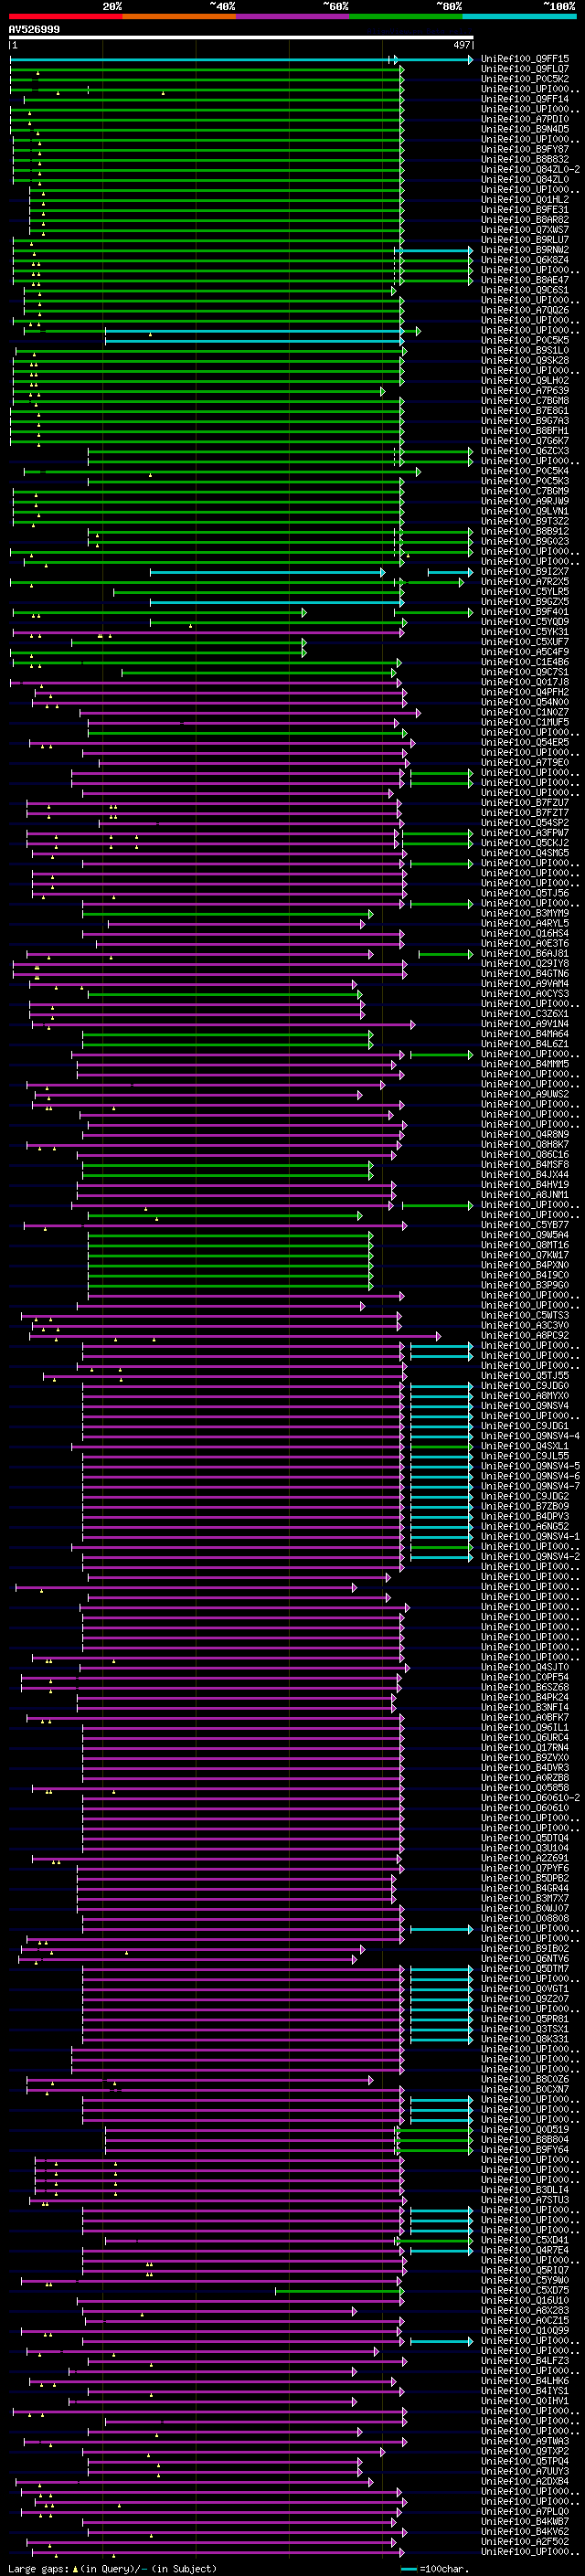Click hit label UniRef100_B9RNW2

[x=525, y=250]
